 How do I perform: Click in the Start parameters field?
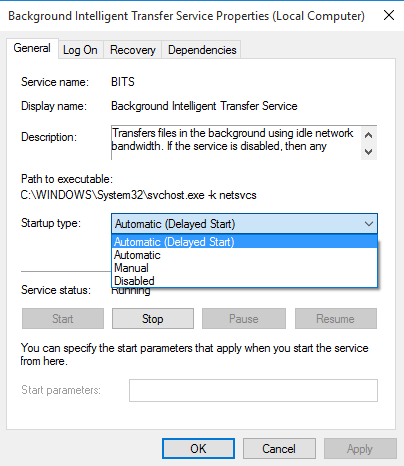253,390
